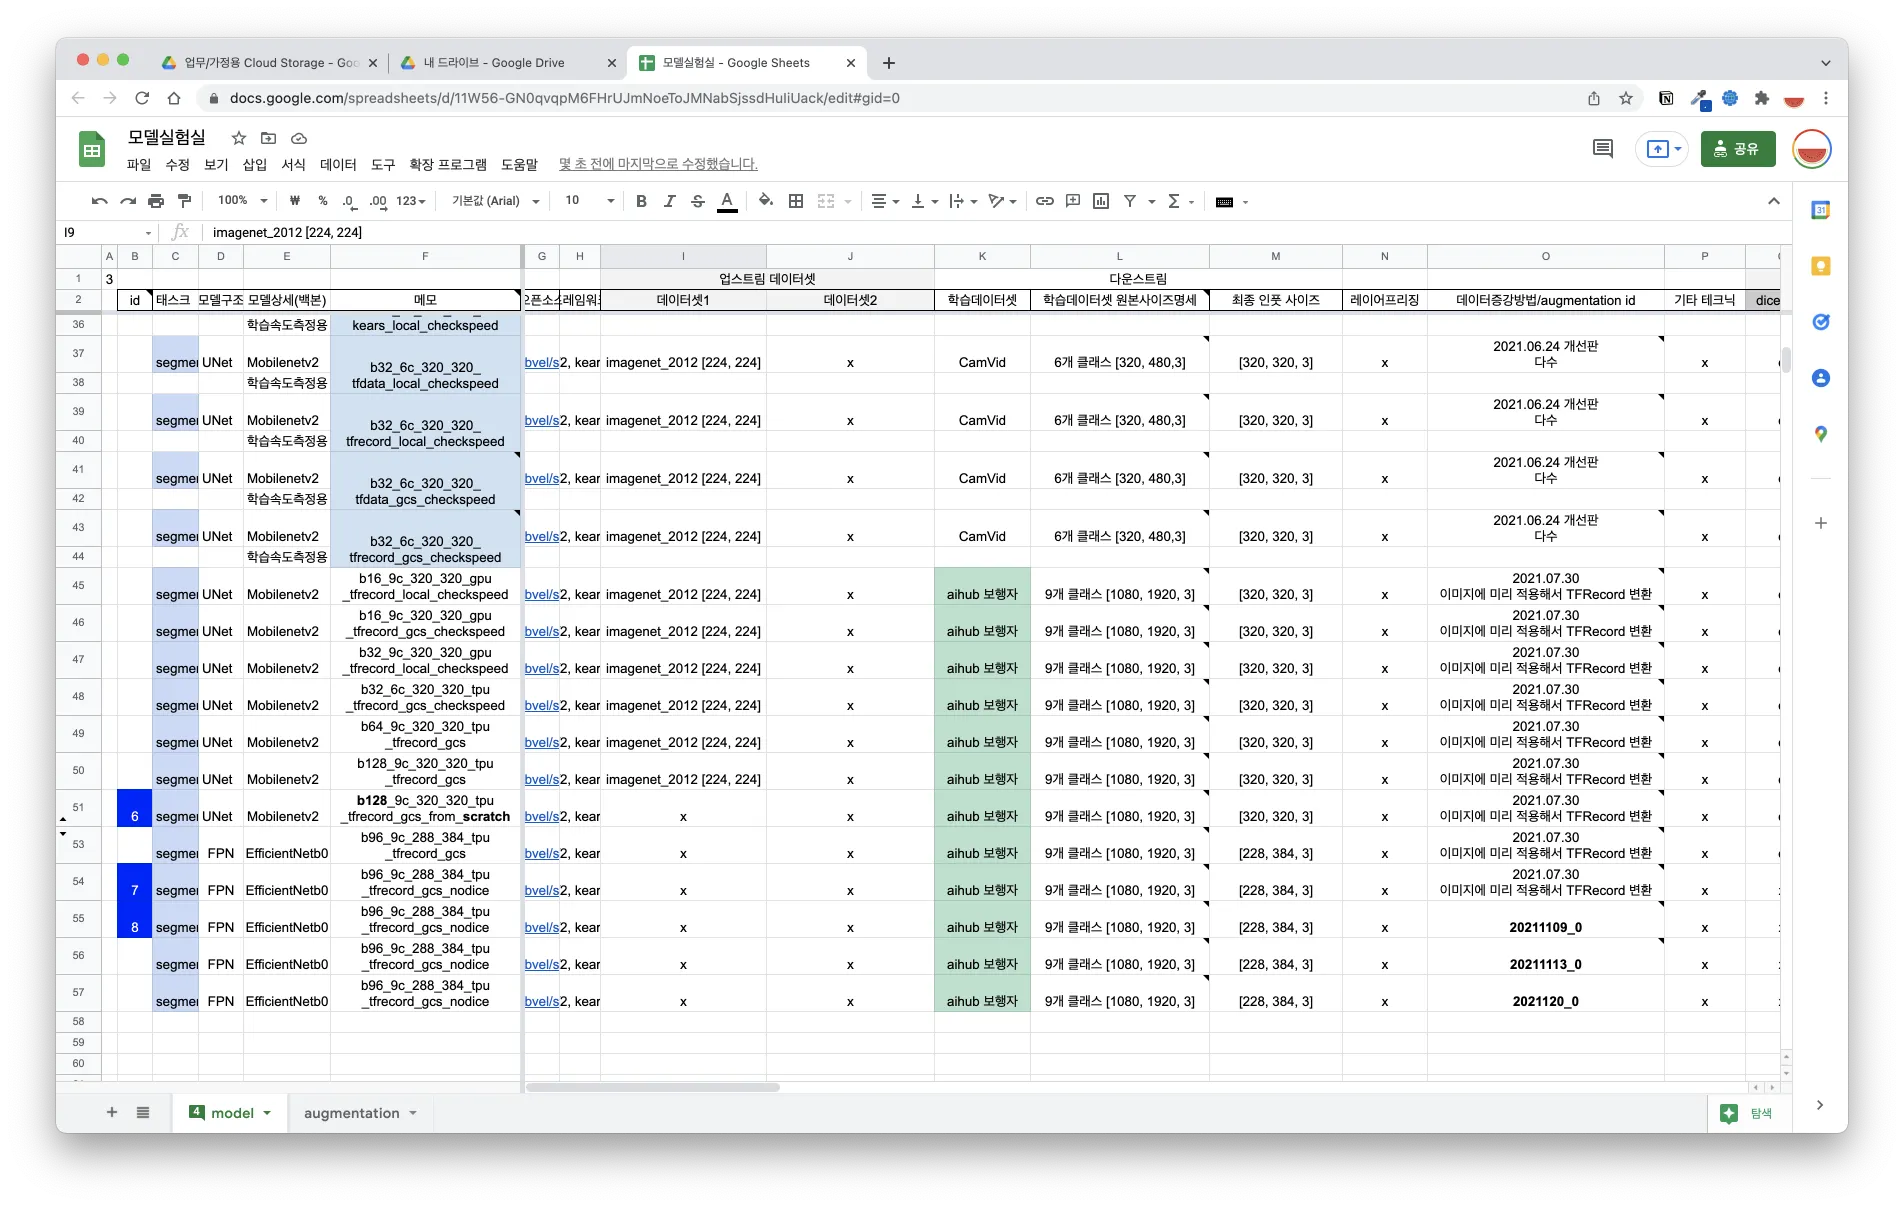
Task: Open the 확장 프로그램 menu
Action: [448, 164]
